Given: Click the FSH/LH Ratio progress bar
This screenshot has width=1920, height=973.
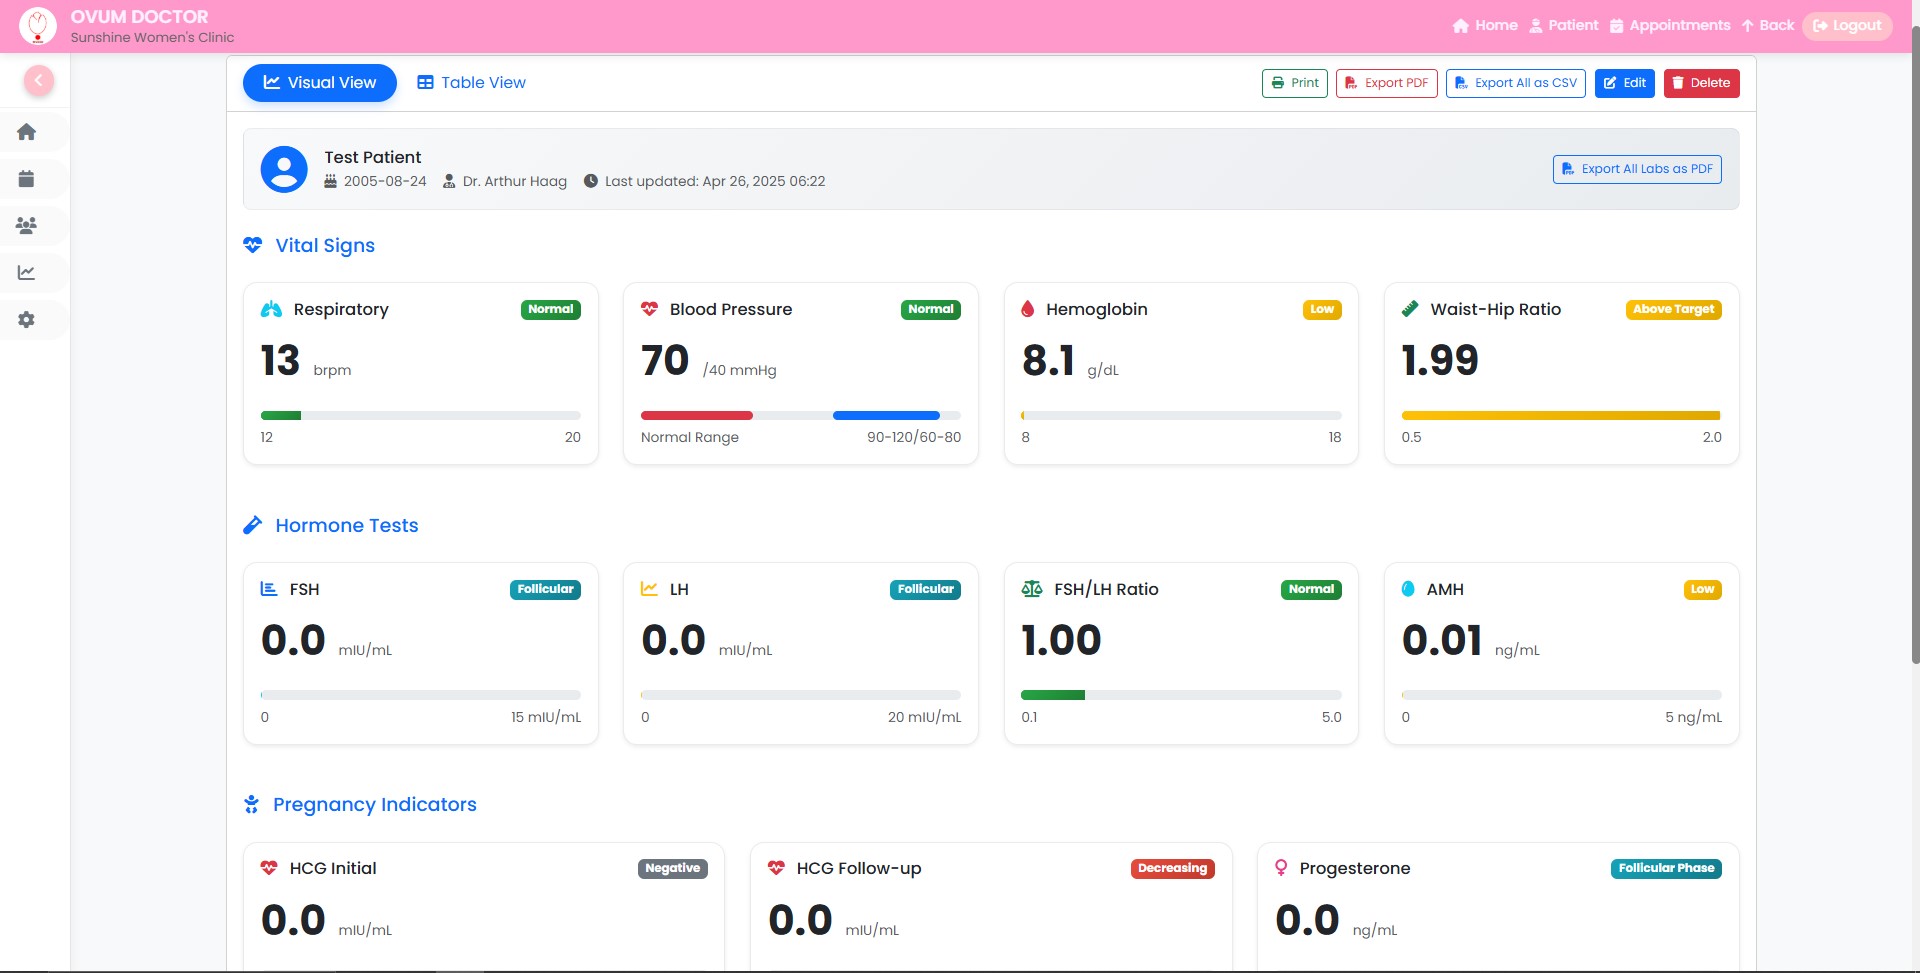Looking at the screenshot, I should (1180, 694).
